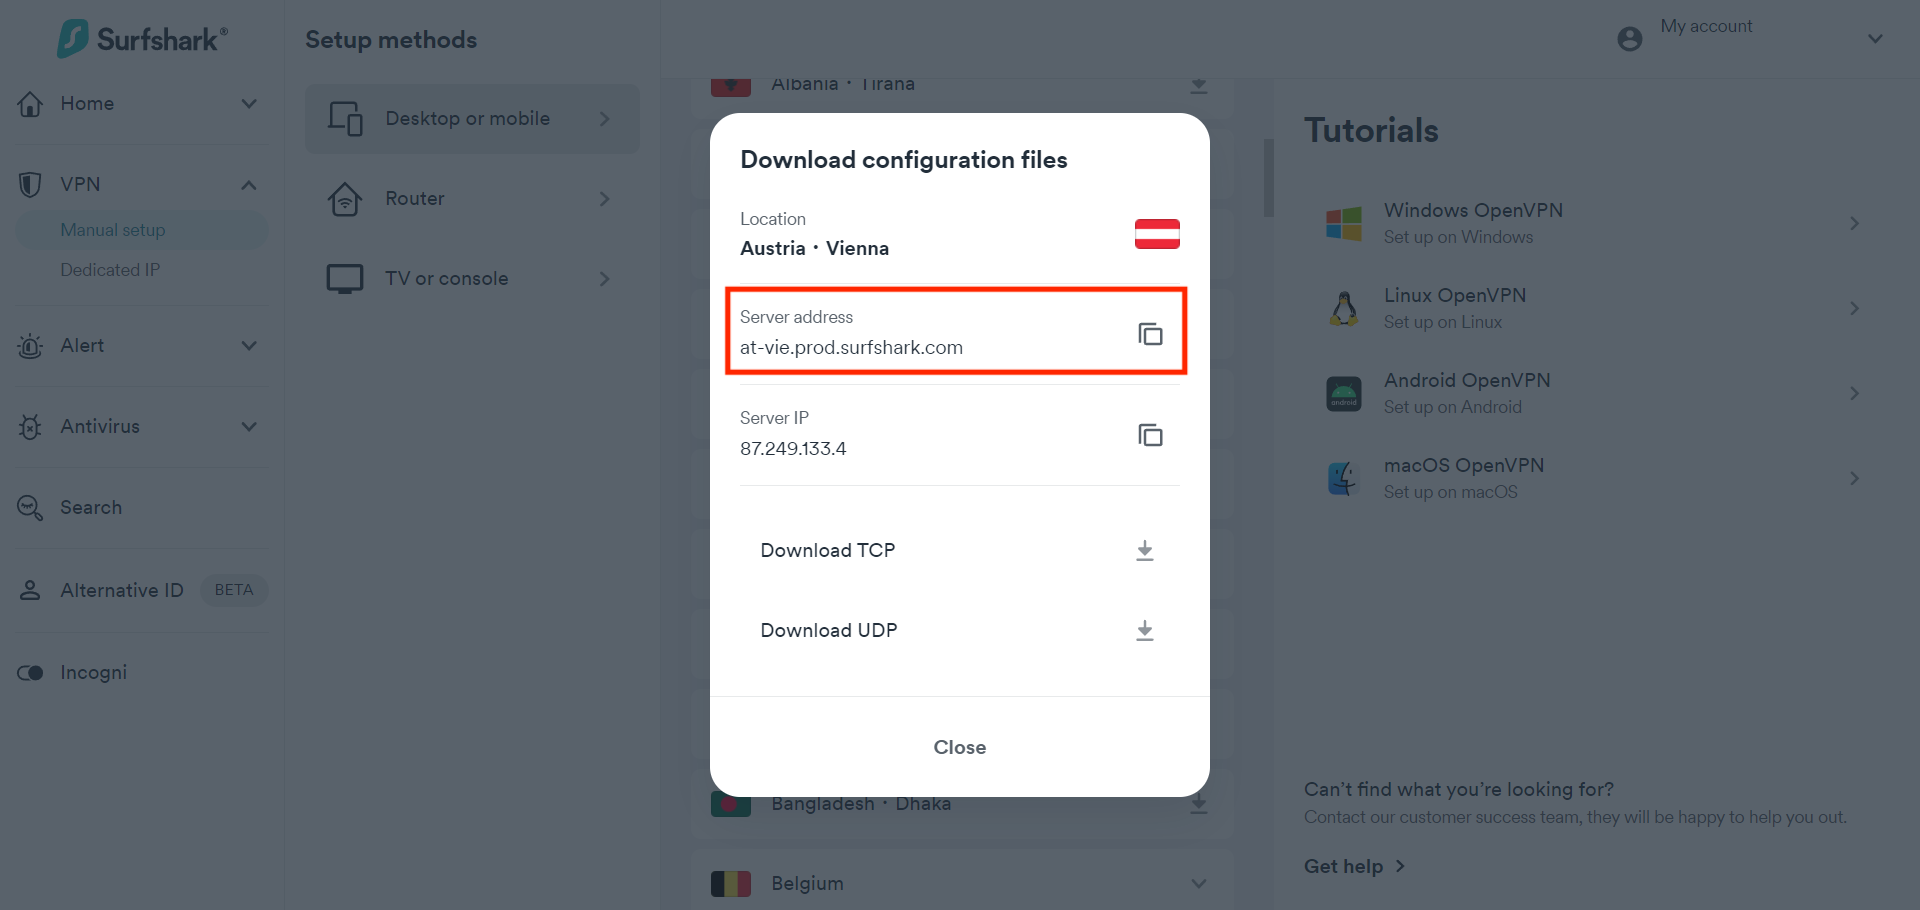Open the Windows OpenVPN tutorial
This screenshot has width=1920, height=910.
pyautogui.click(x=1472, y=223)
